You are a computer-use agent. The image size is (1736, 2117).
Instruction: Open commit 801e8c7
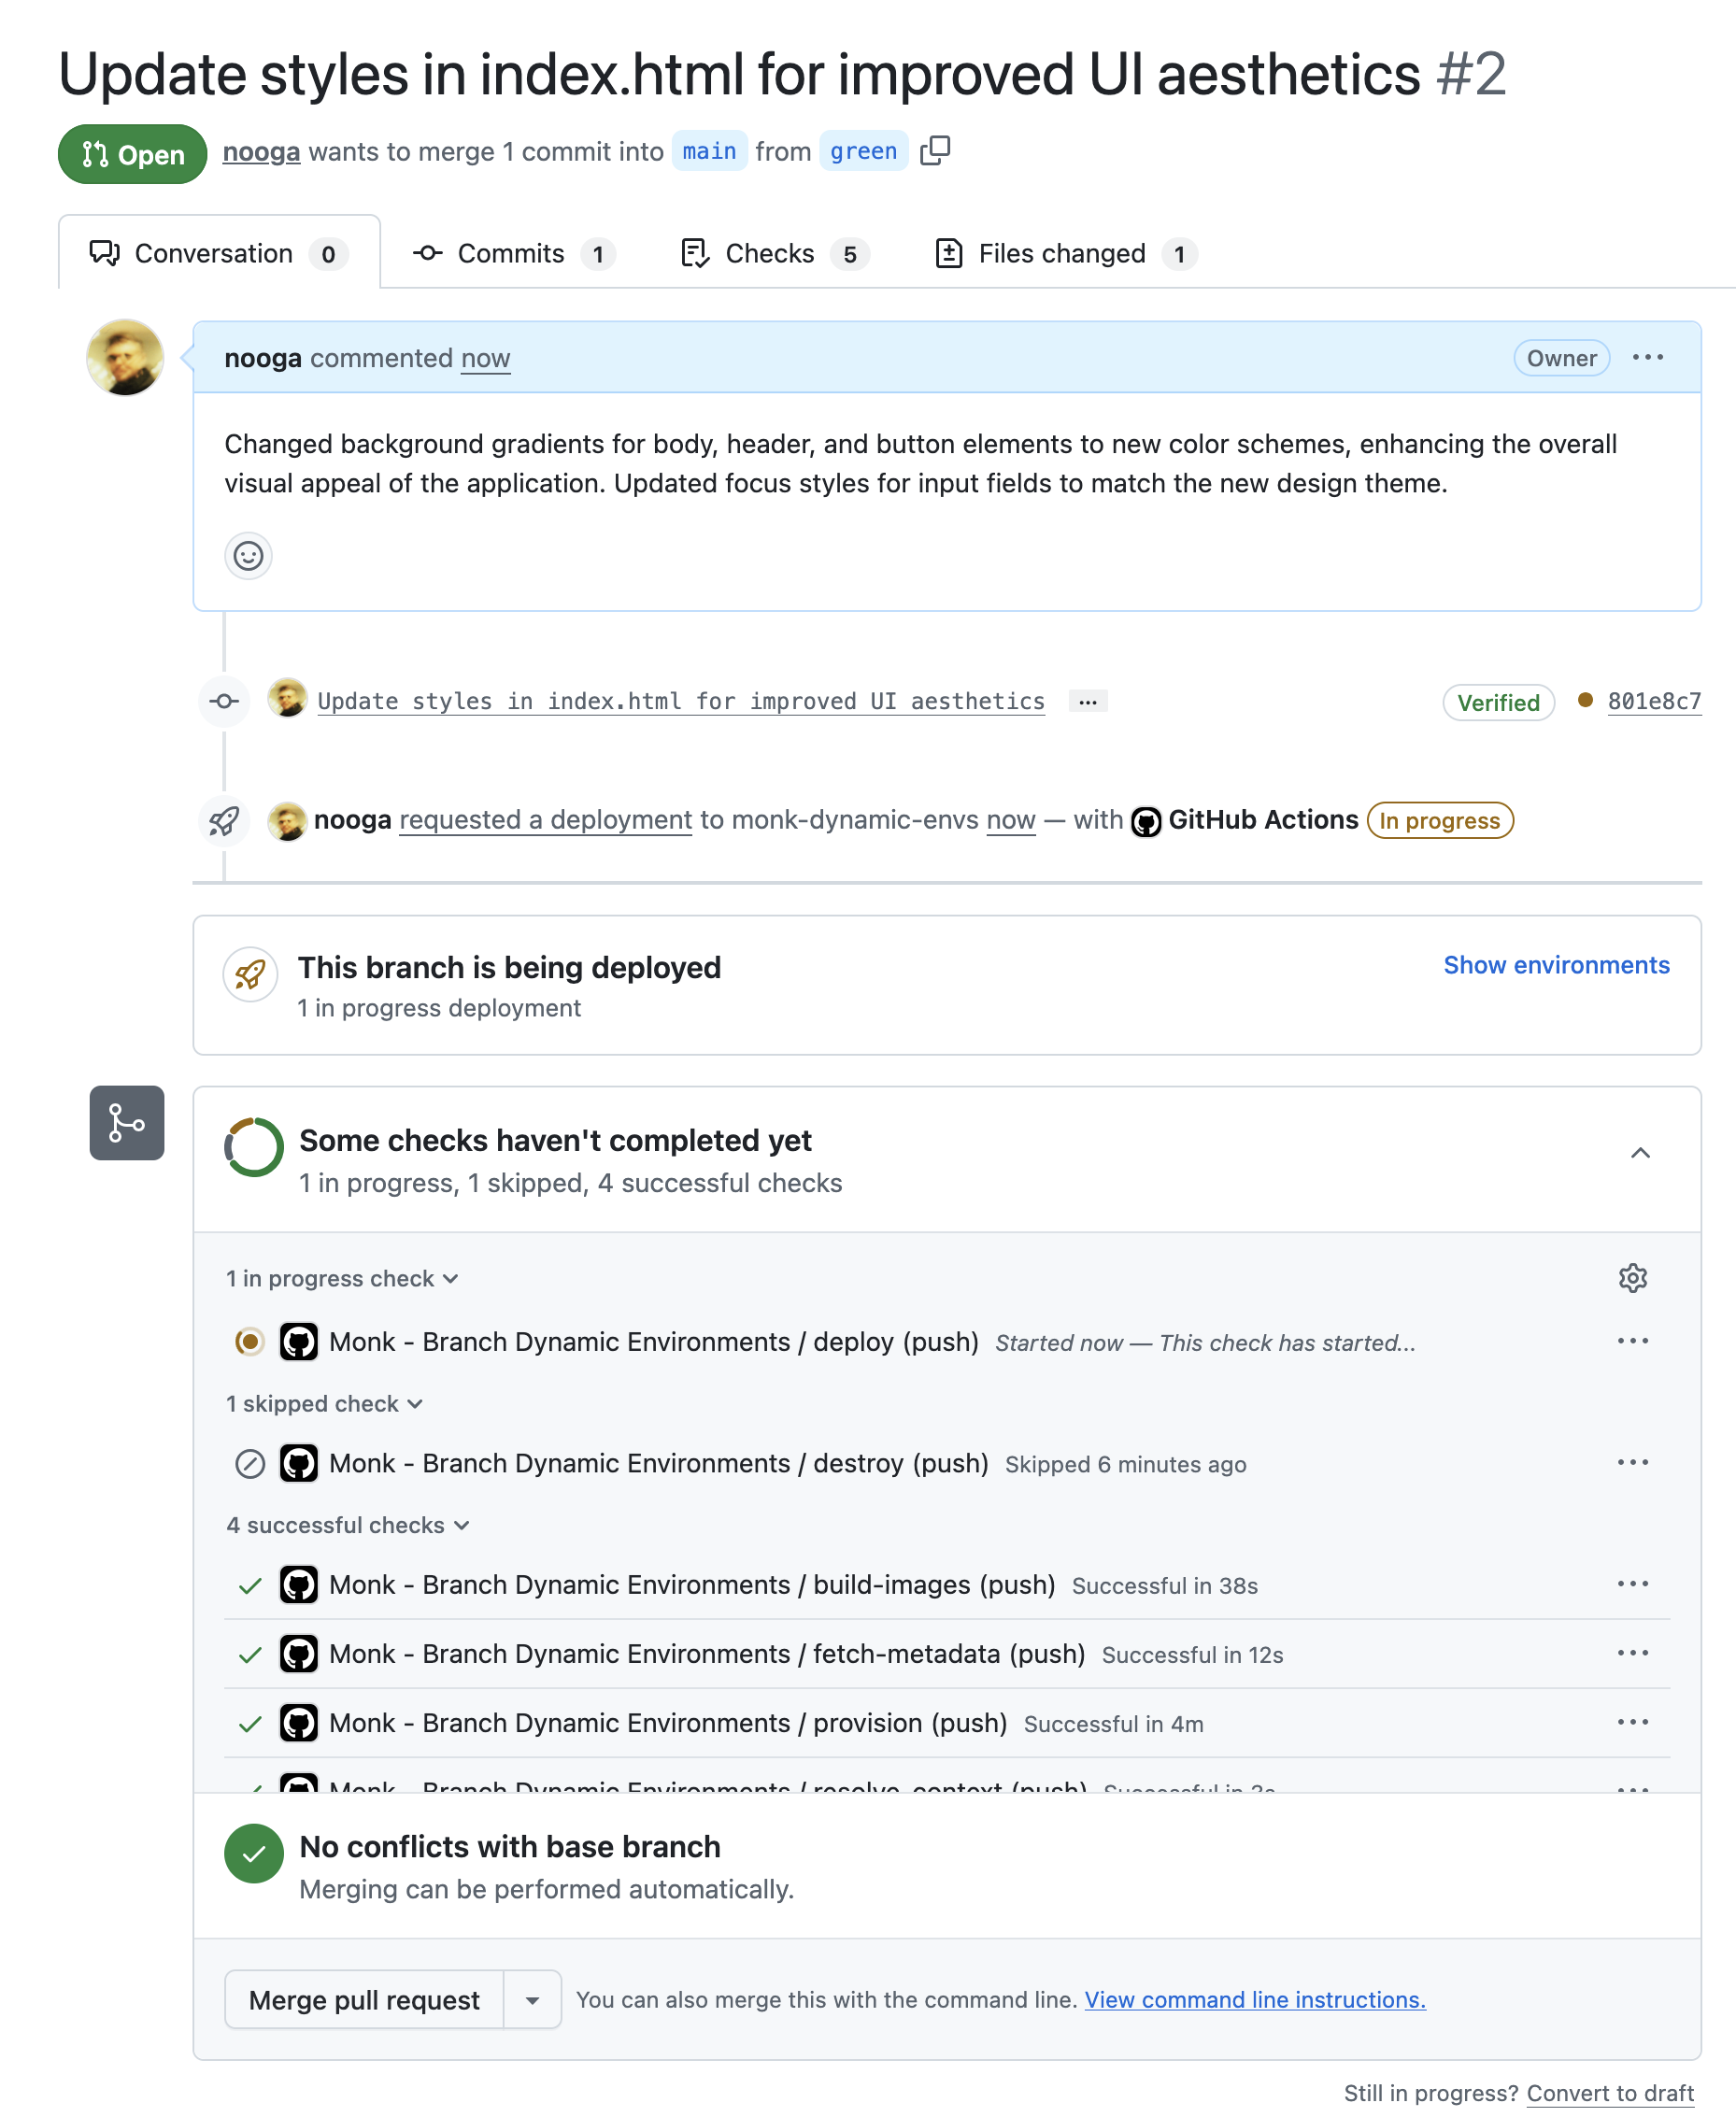[1654, 701]
